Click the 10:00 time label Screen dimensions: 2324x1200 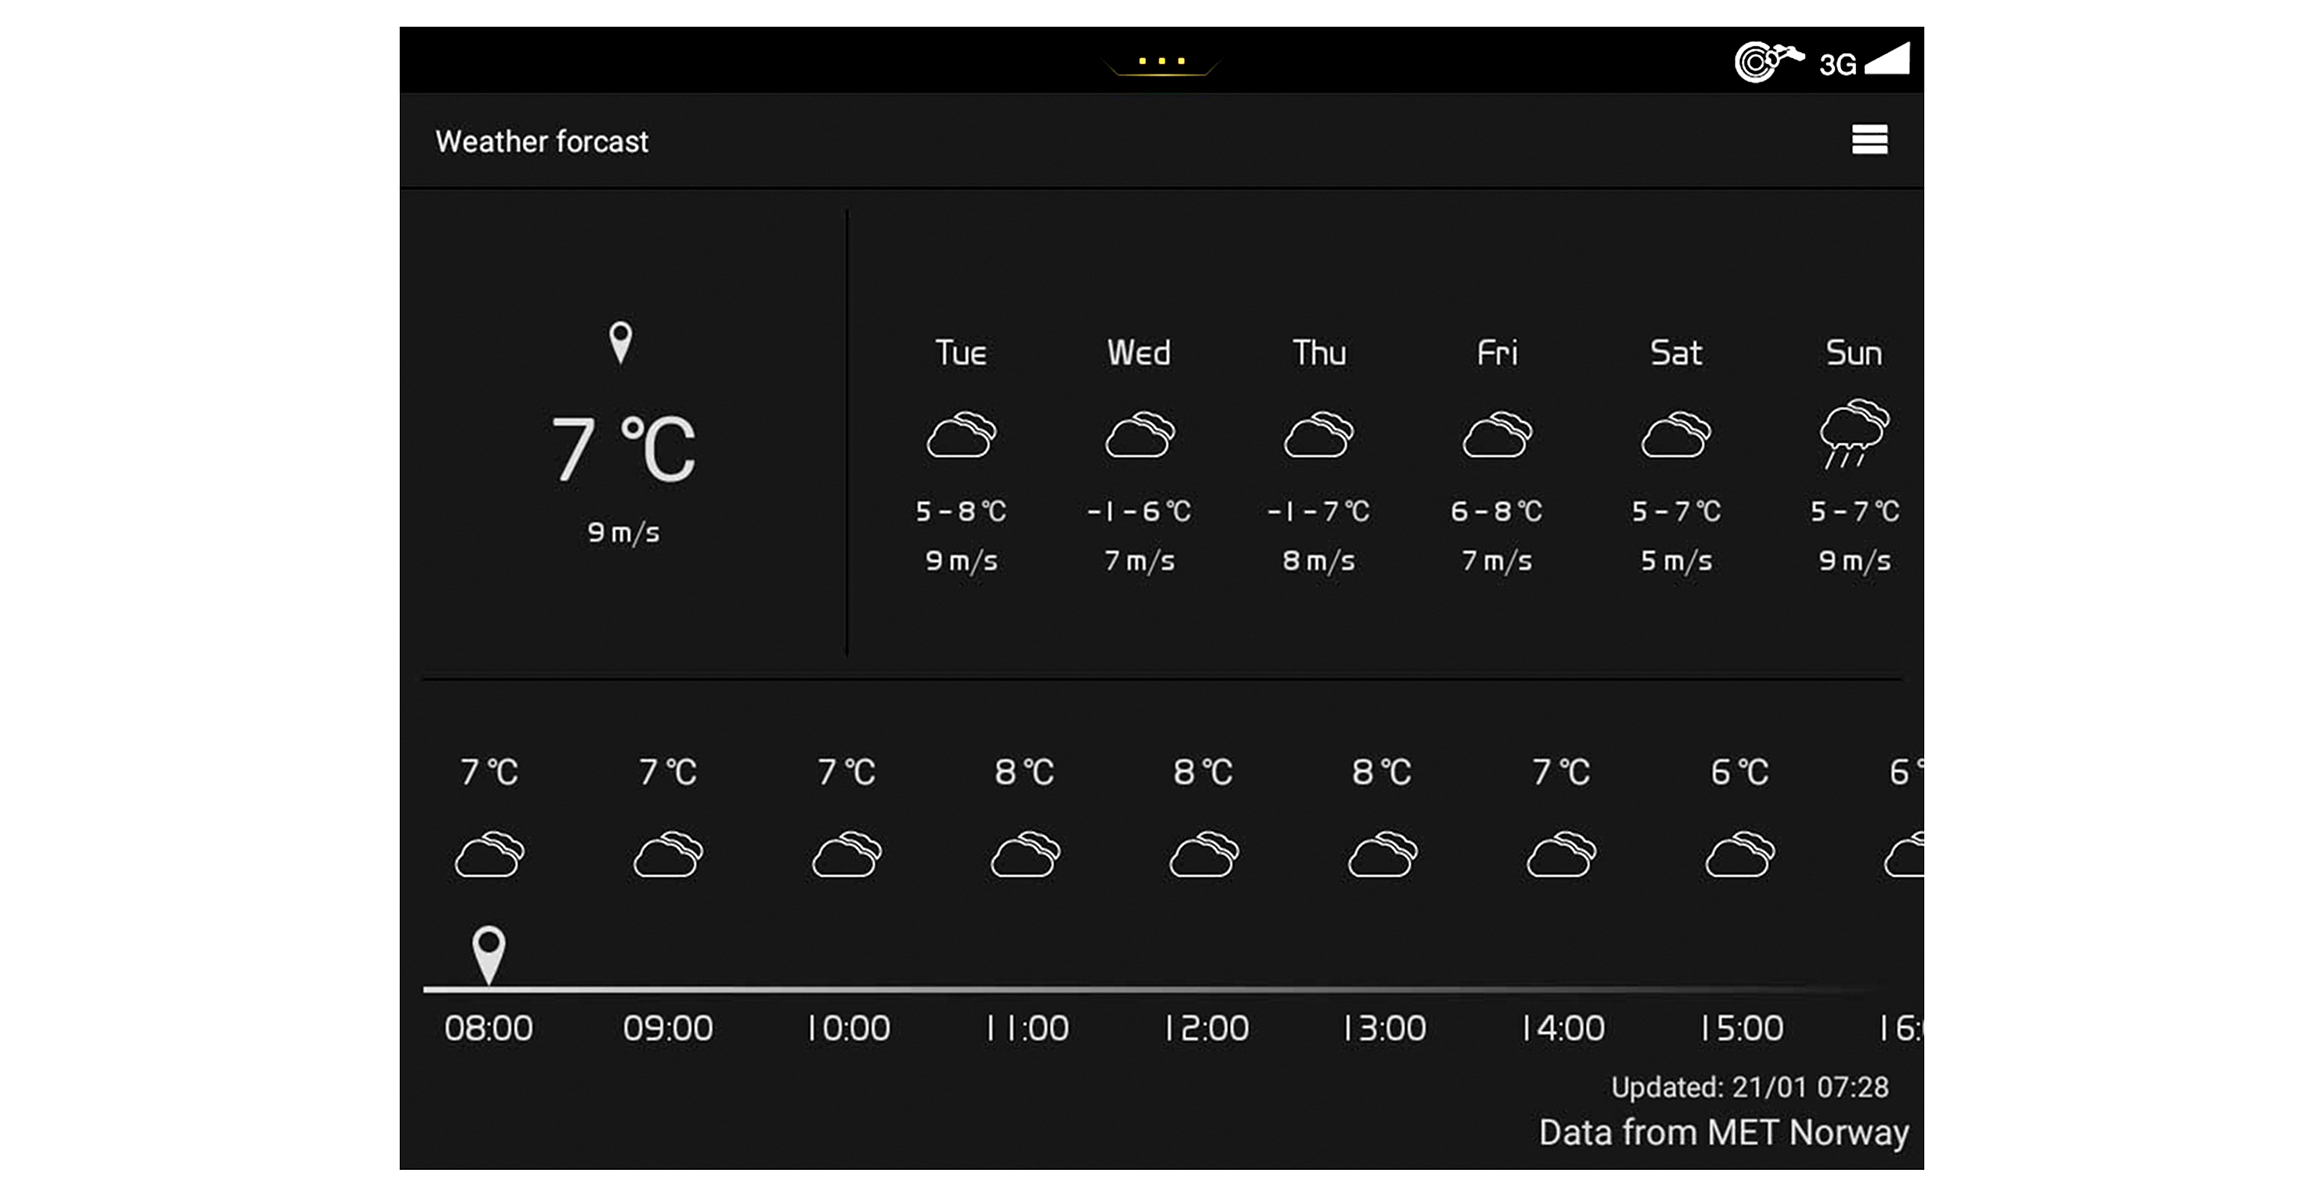[848, 1029]
